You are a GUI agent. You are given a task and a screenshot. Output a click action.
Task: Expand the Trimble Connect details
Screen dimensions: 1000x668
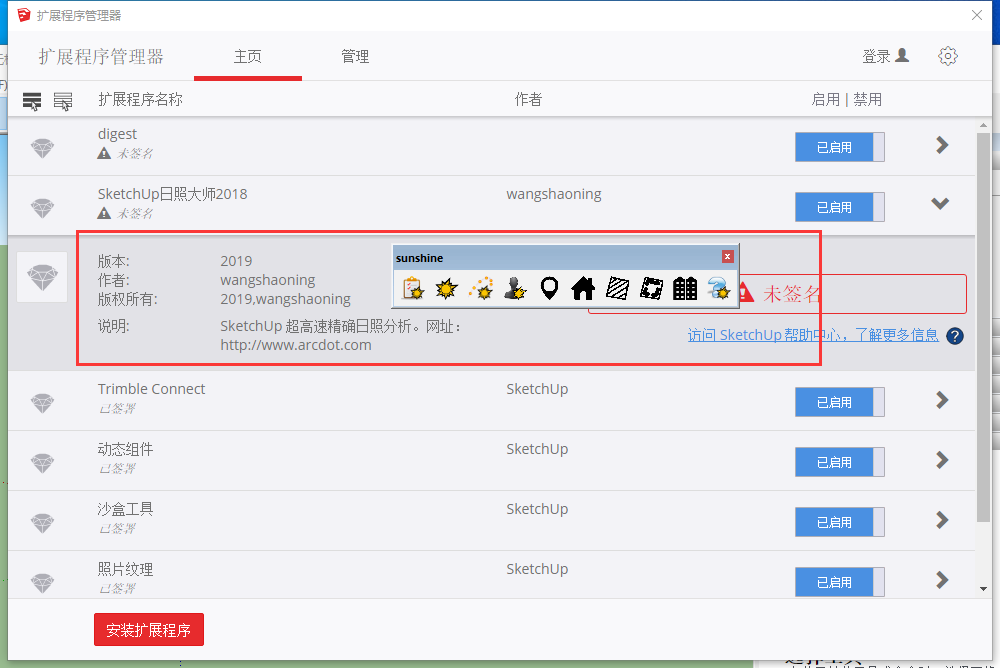tap(942, 400)
